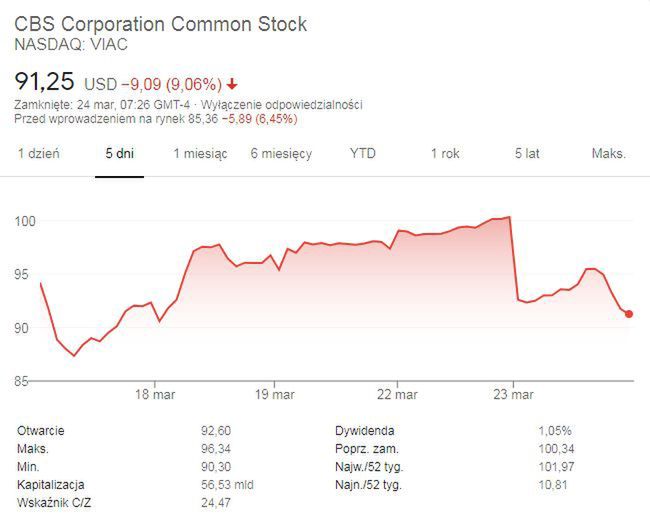Image resolution: width=650 pixels, height=517 pixels.
Task: Click the Kapitalizacja value 56,53 mld
Action: [225, 484]
